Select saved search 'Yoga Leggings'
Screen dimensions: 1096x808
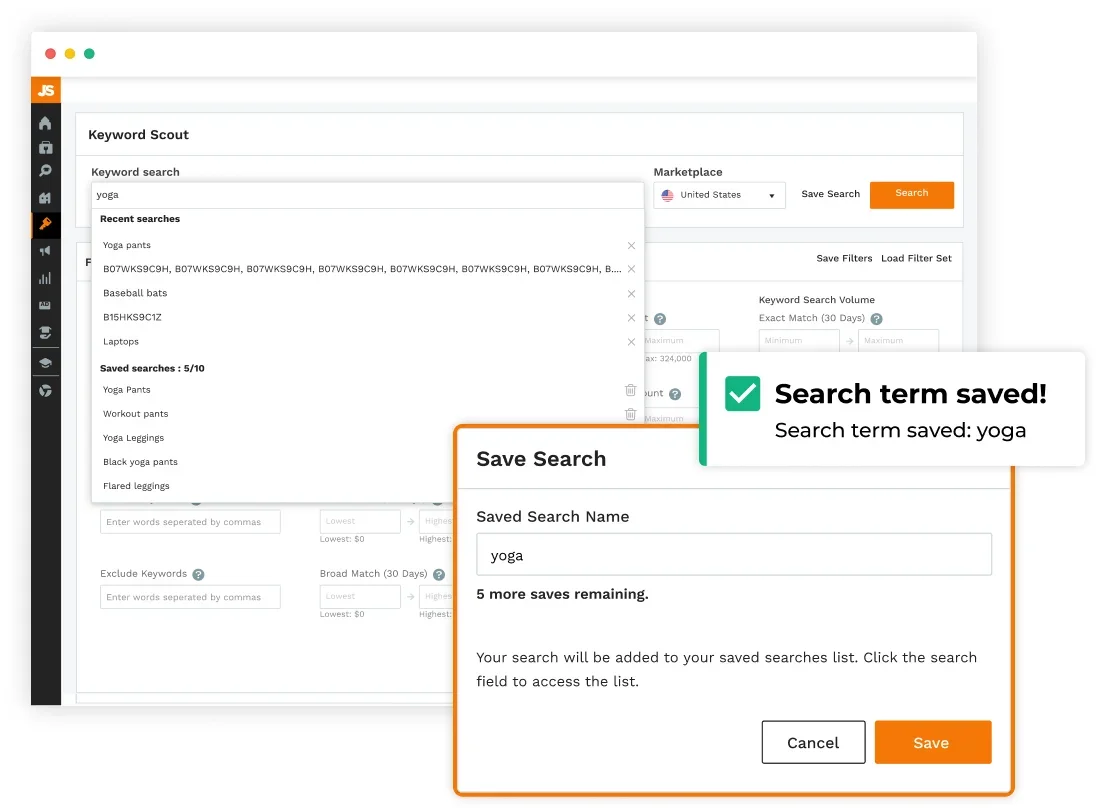pos(134,438)
